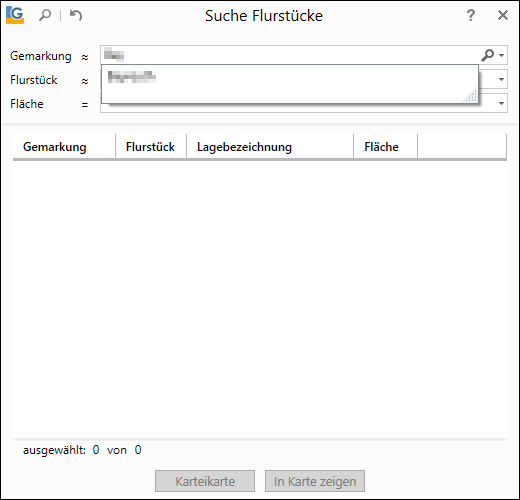520x500 pixels.
Task: Click the G application logo icon
Action: click(x=15, y=15)
